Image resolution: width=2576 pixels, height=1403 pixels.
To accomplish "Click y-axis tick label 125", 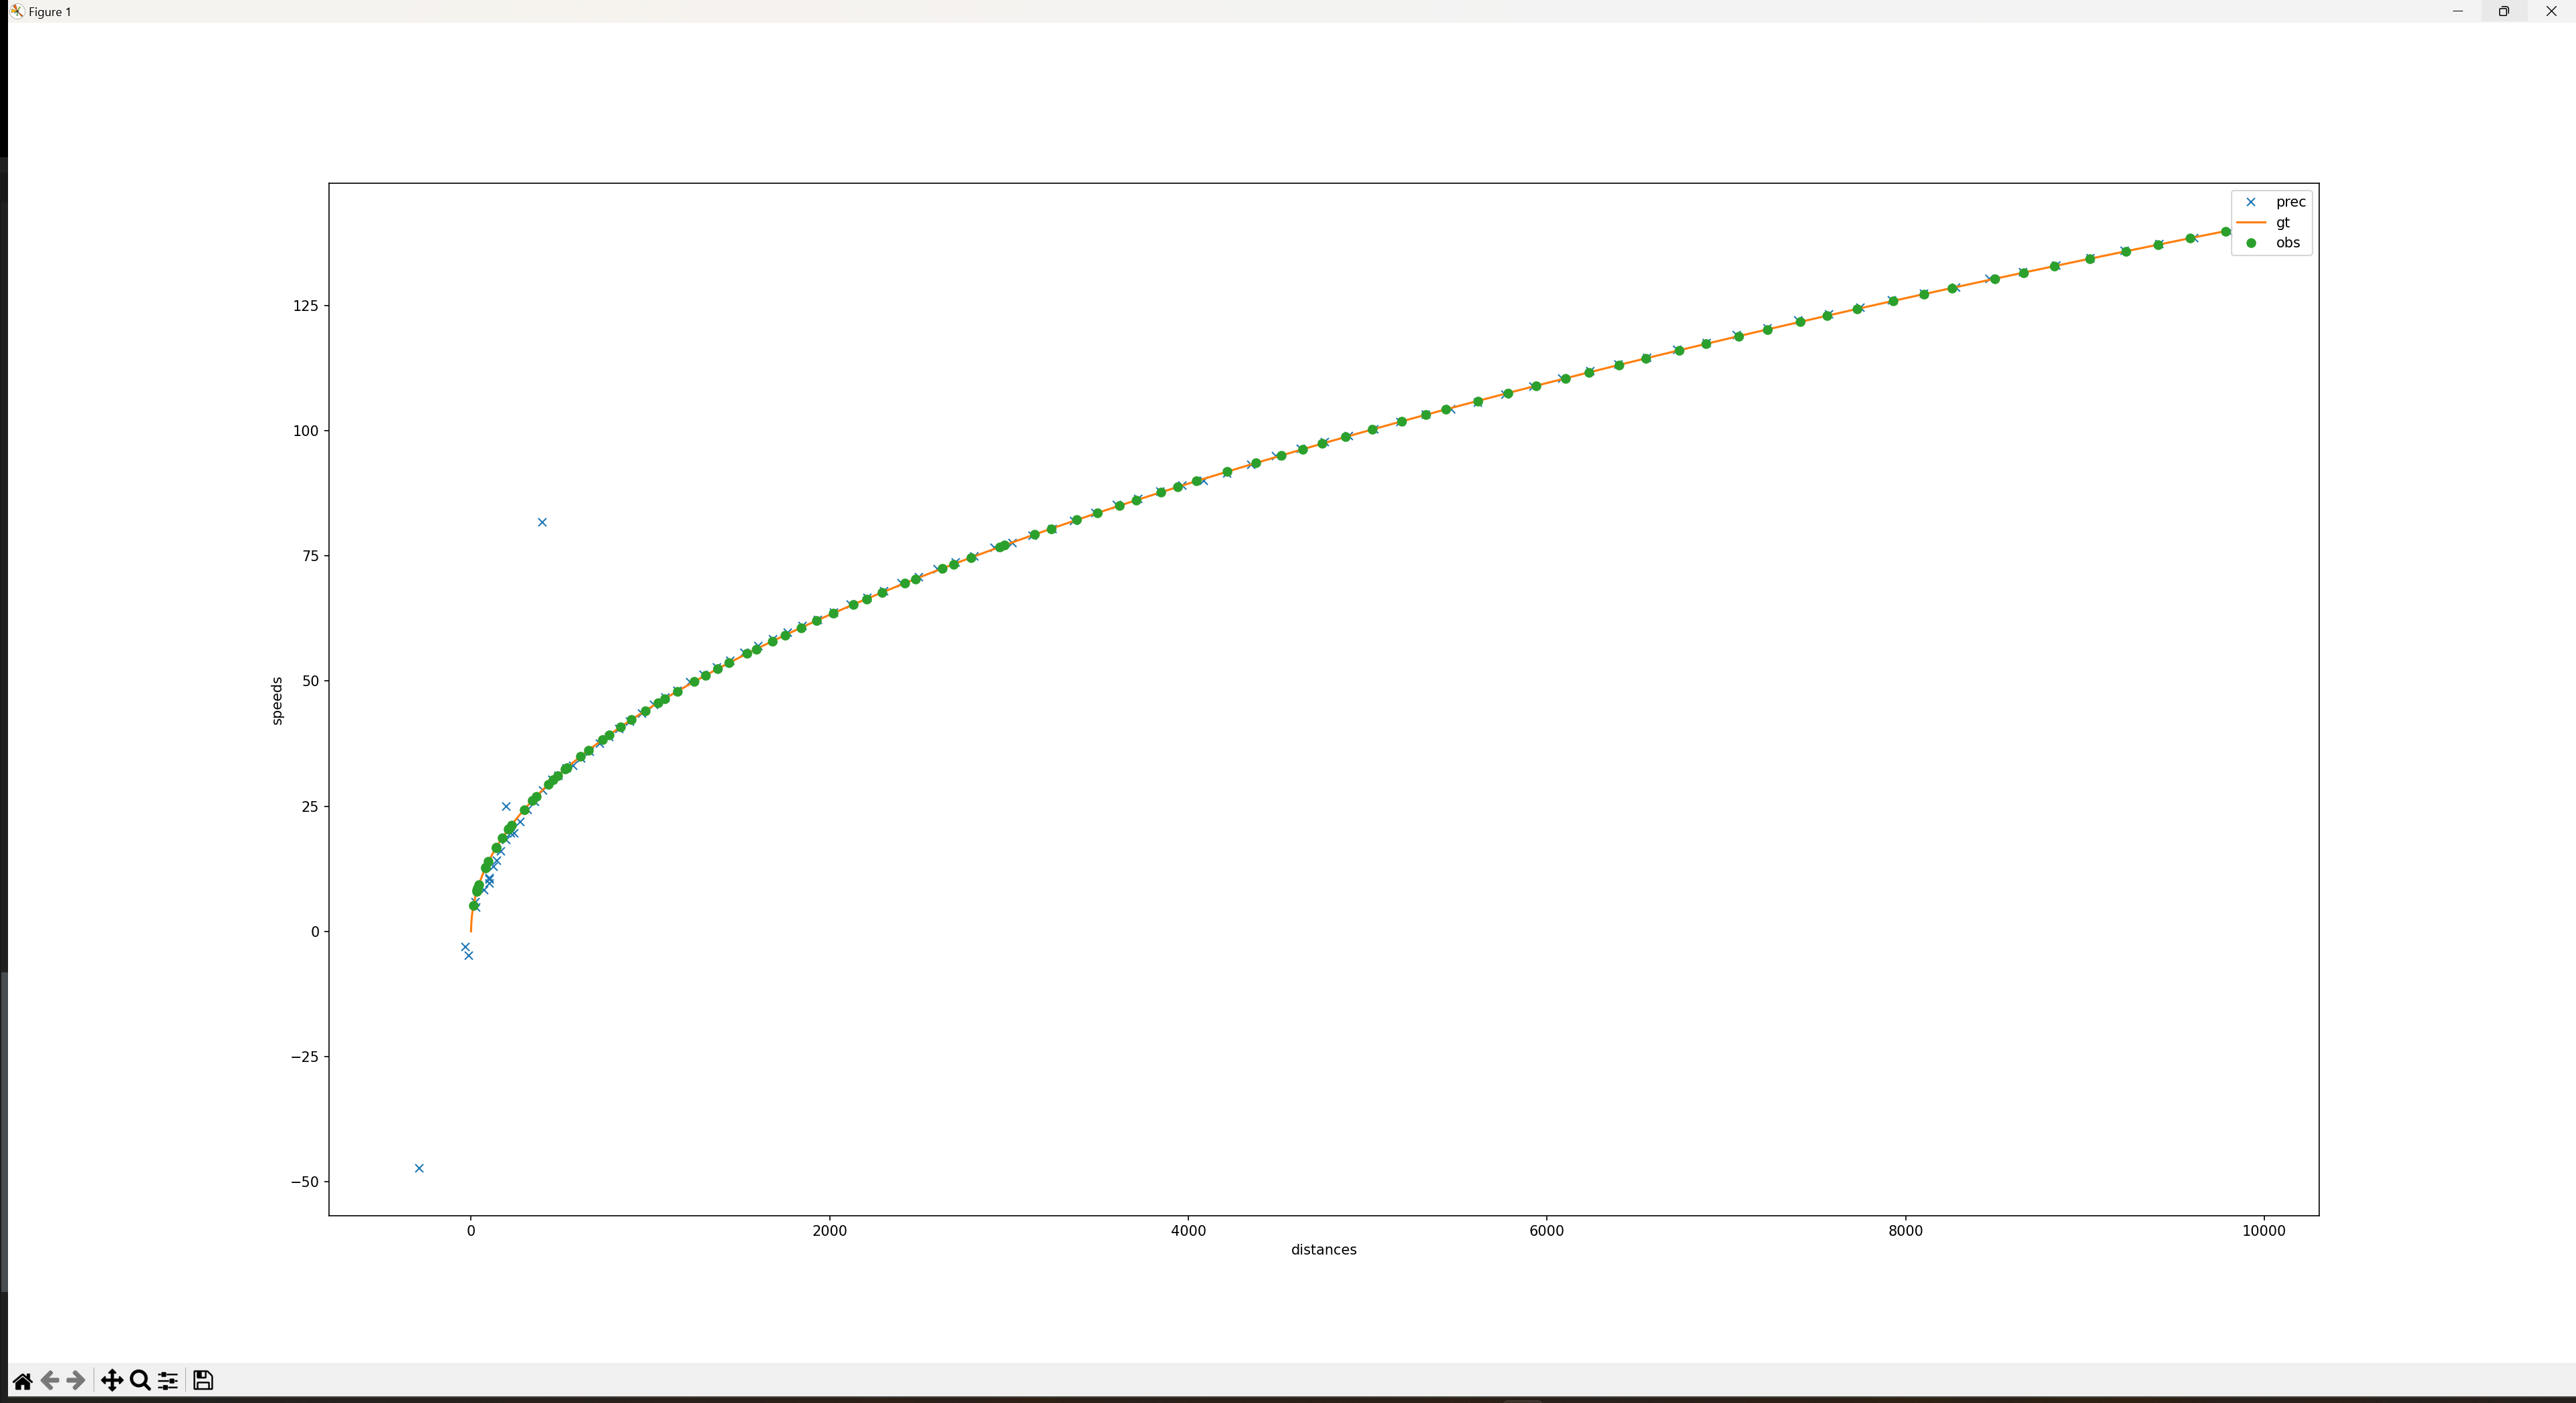I will pyautogui.click(x=305, y=306).
